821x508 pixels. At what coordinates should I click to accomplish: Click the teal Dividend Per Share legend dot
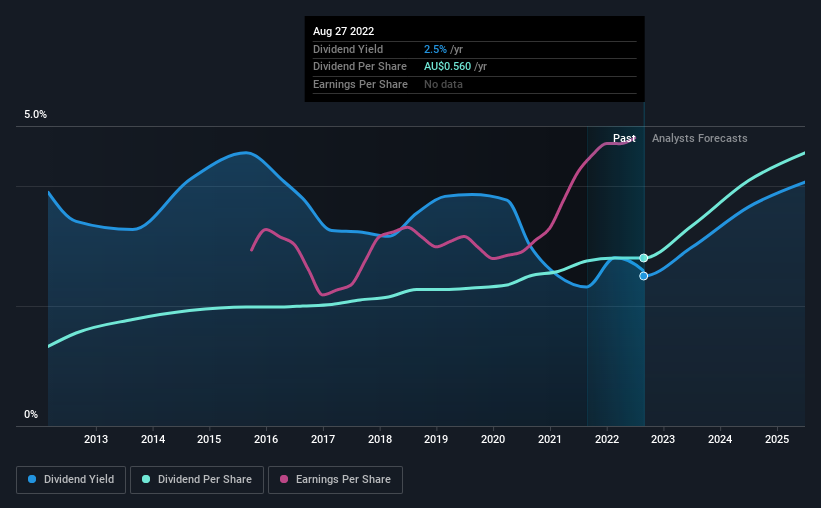pyautogui.click(x=146, y=479)
